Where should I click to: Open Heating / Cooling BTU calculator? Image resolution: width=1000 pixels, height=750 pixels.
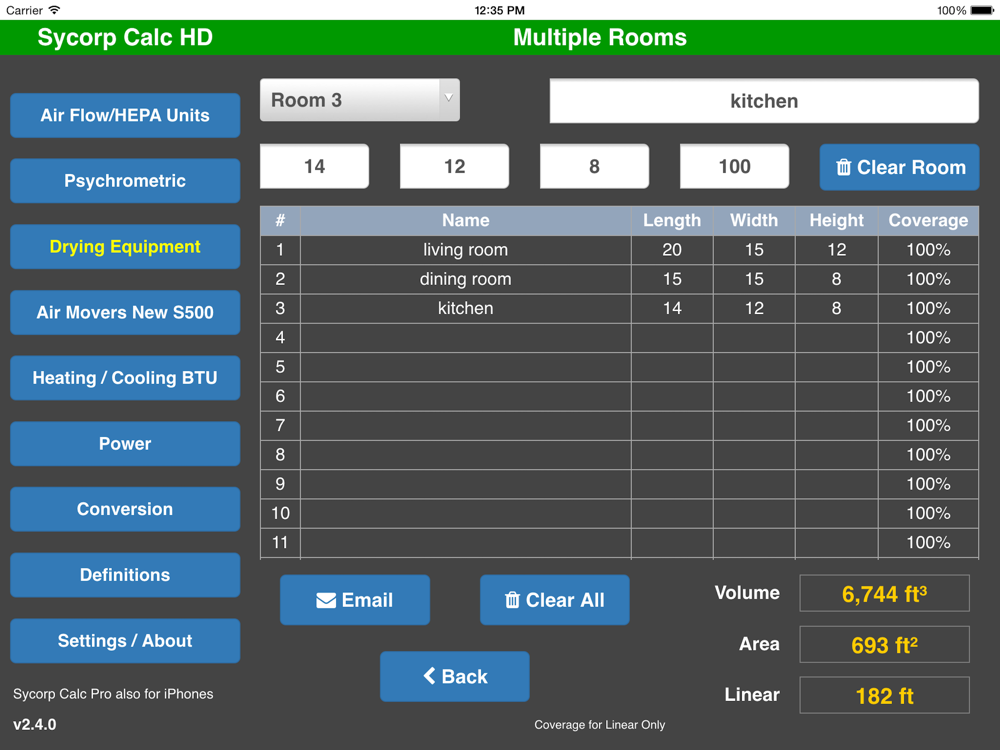point(125,378)
